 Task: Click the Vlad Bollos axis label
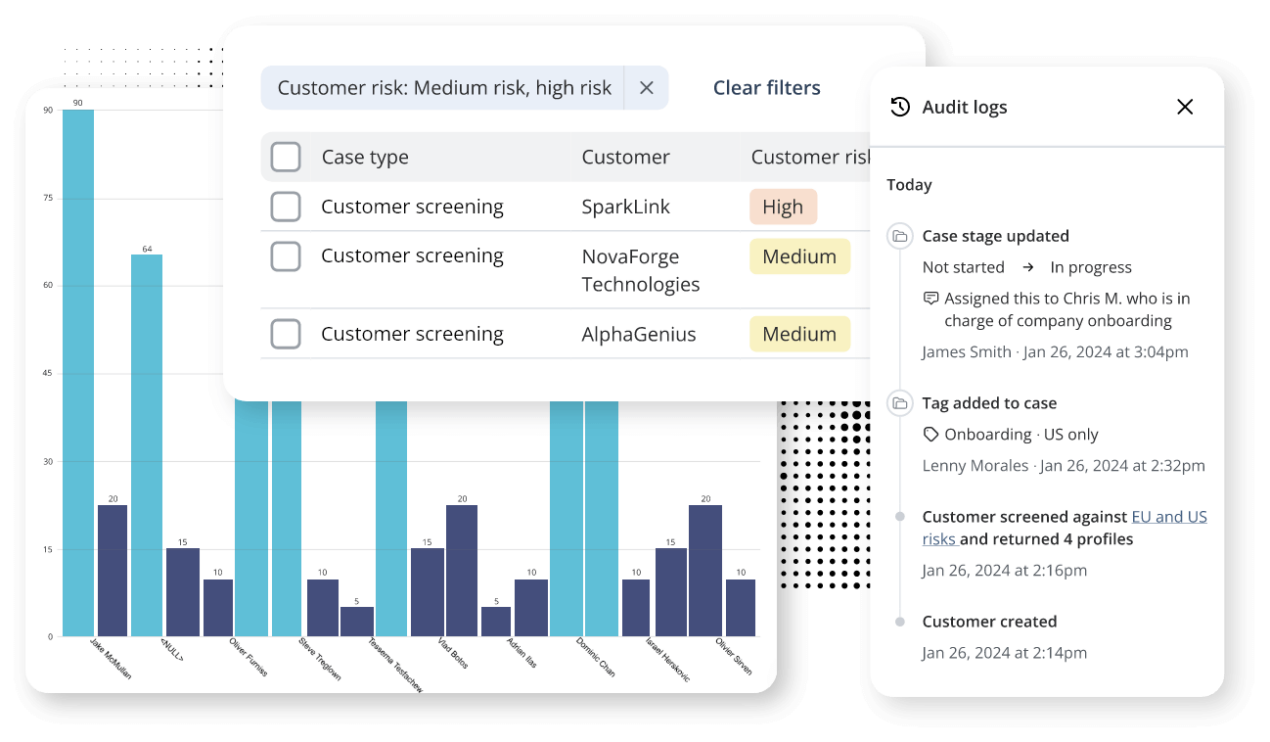click(452, 654)
